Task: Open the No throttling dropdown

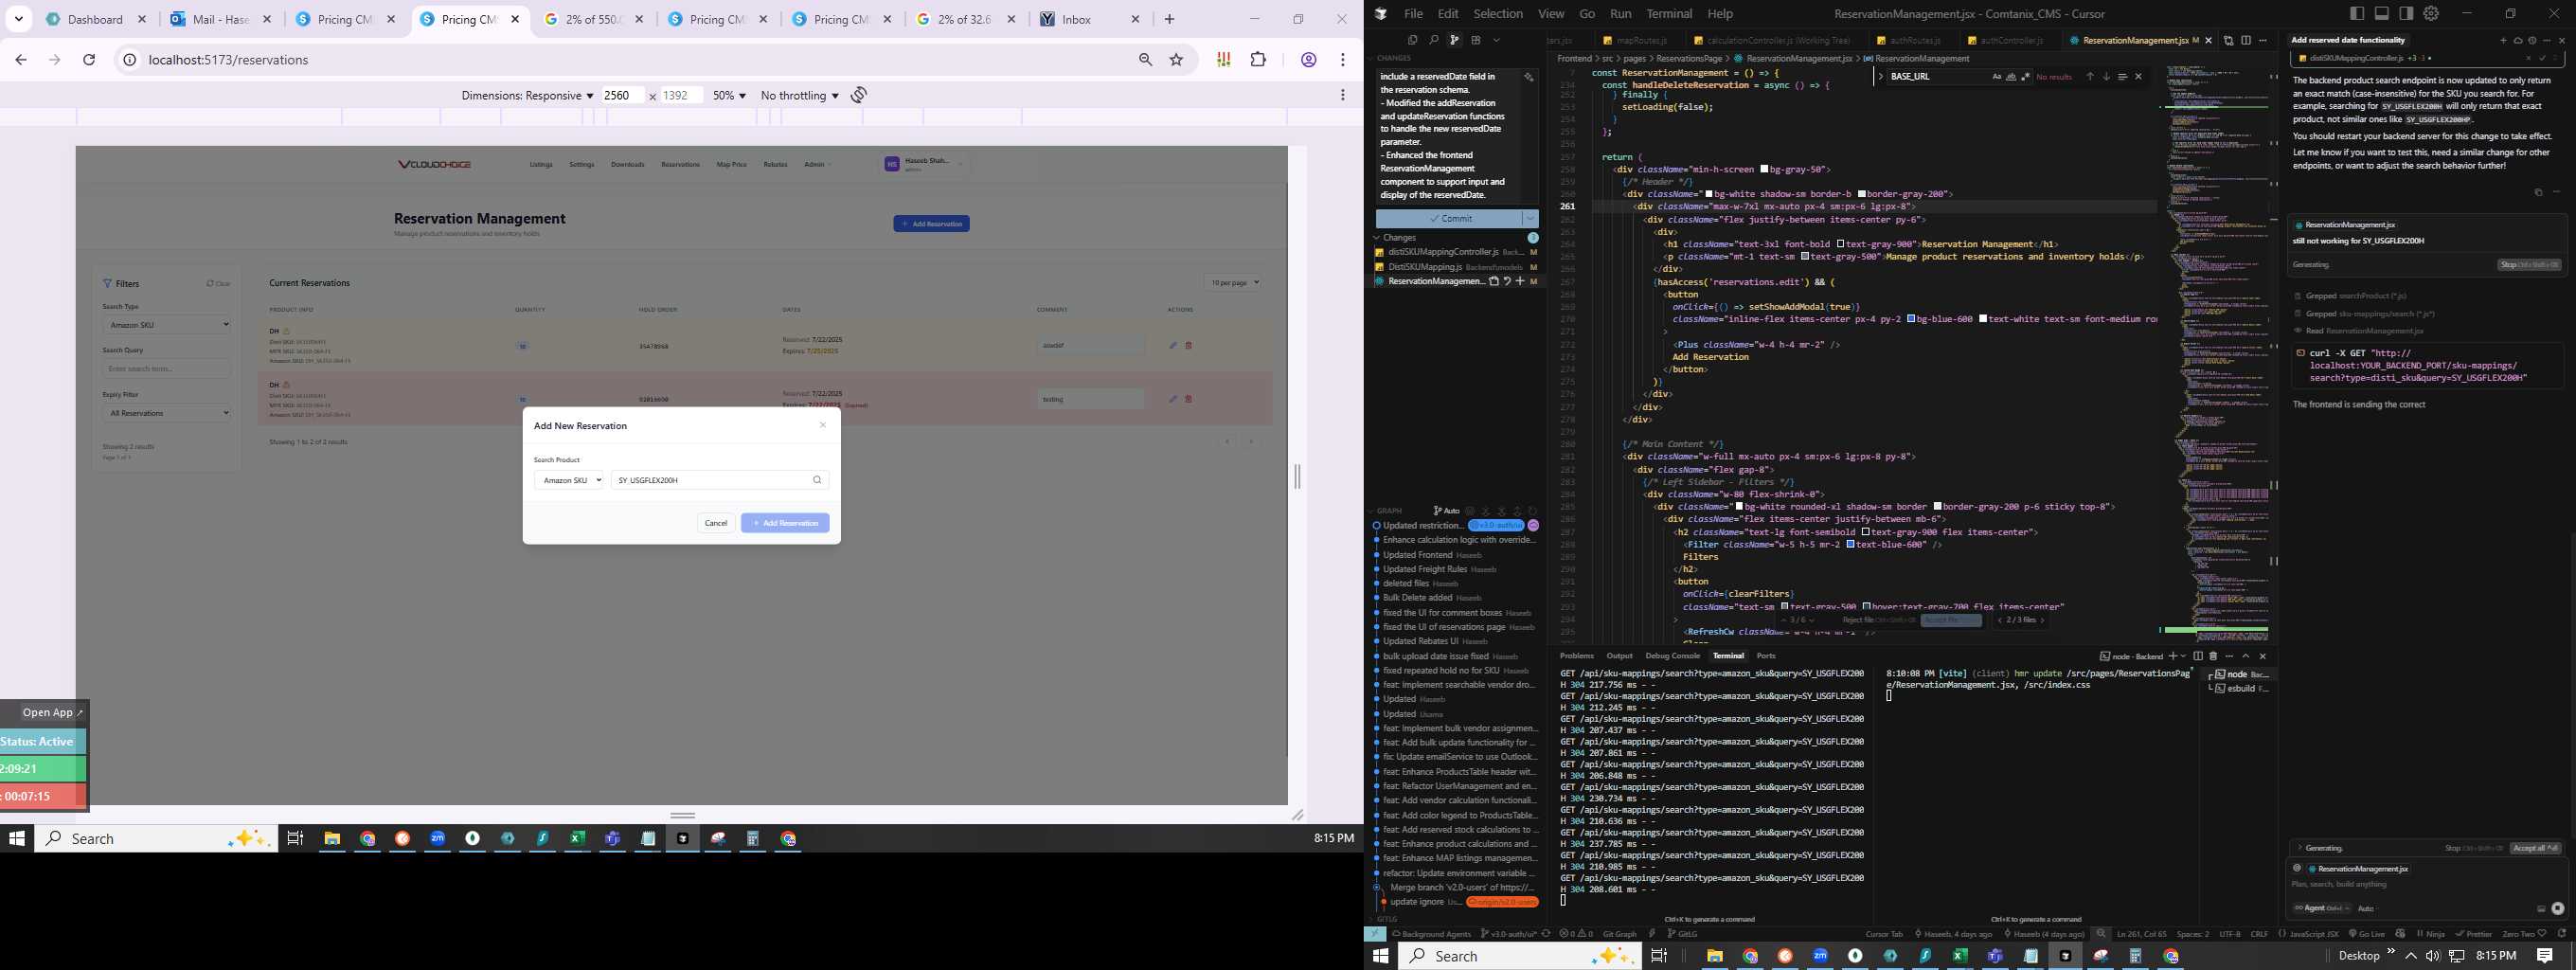Action: pos(800,95)
